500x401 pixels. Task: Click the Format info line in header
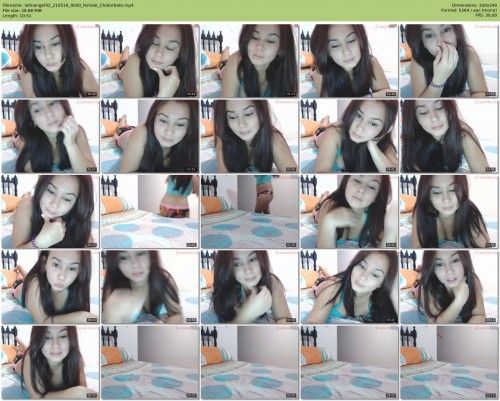coord(469,10)
